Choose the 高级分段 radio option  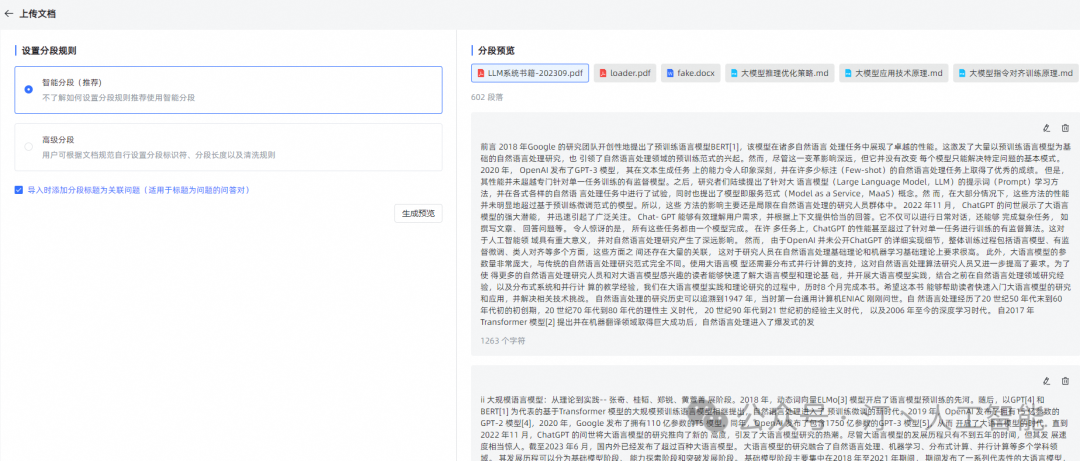(x=28, y=147)
